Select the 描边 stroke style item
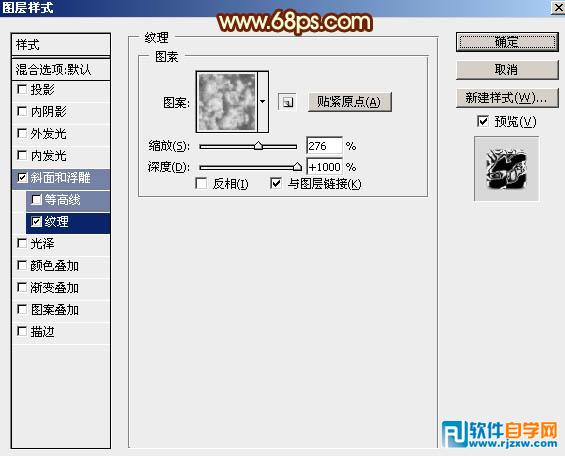565x456 pixels. (61, 332)
